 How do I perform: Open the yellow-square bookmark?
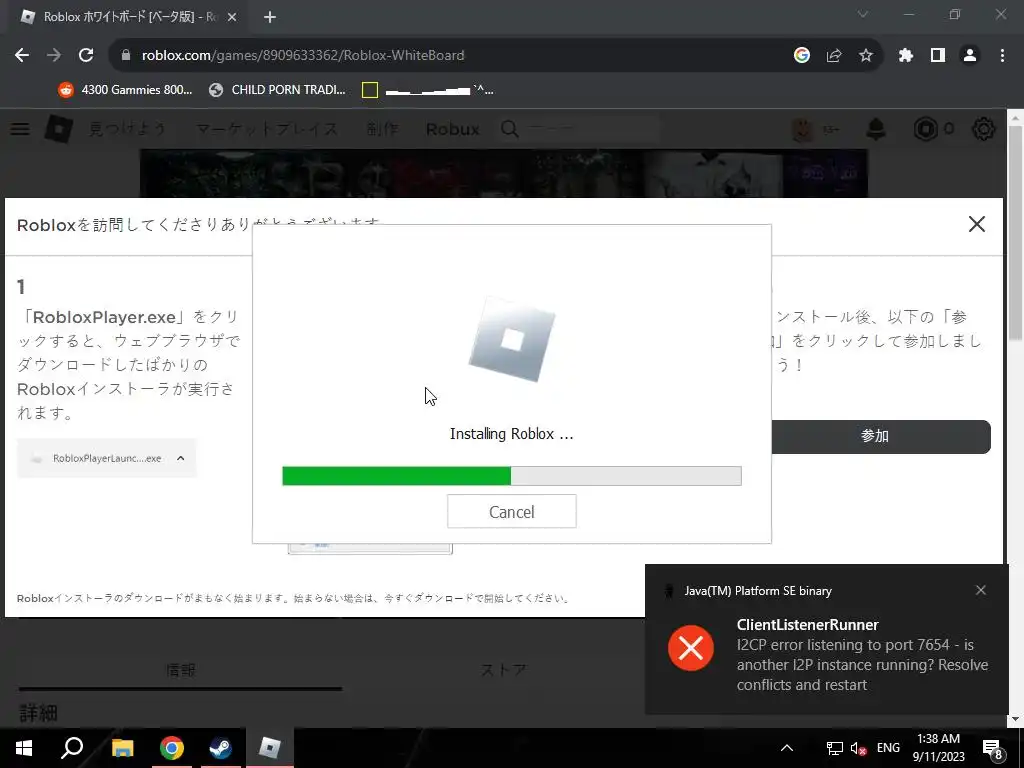pyautogui.click(x=428, y=90)
